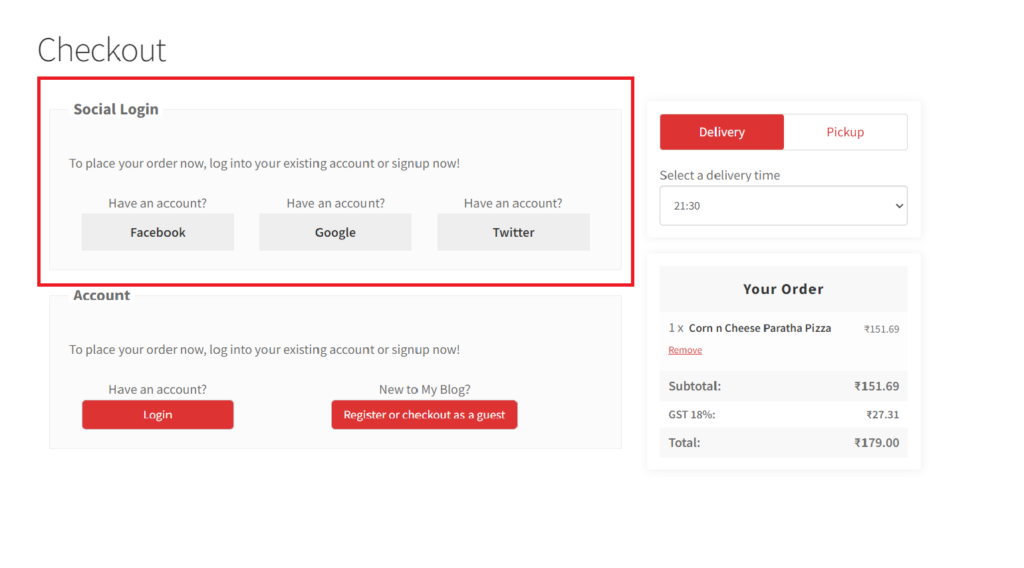Image resolution: width=1024 pixels, height=568 pixels.
Task: Select the Delivery tab
Action: pos(722,132)
